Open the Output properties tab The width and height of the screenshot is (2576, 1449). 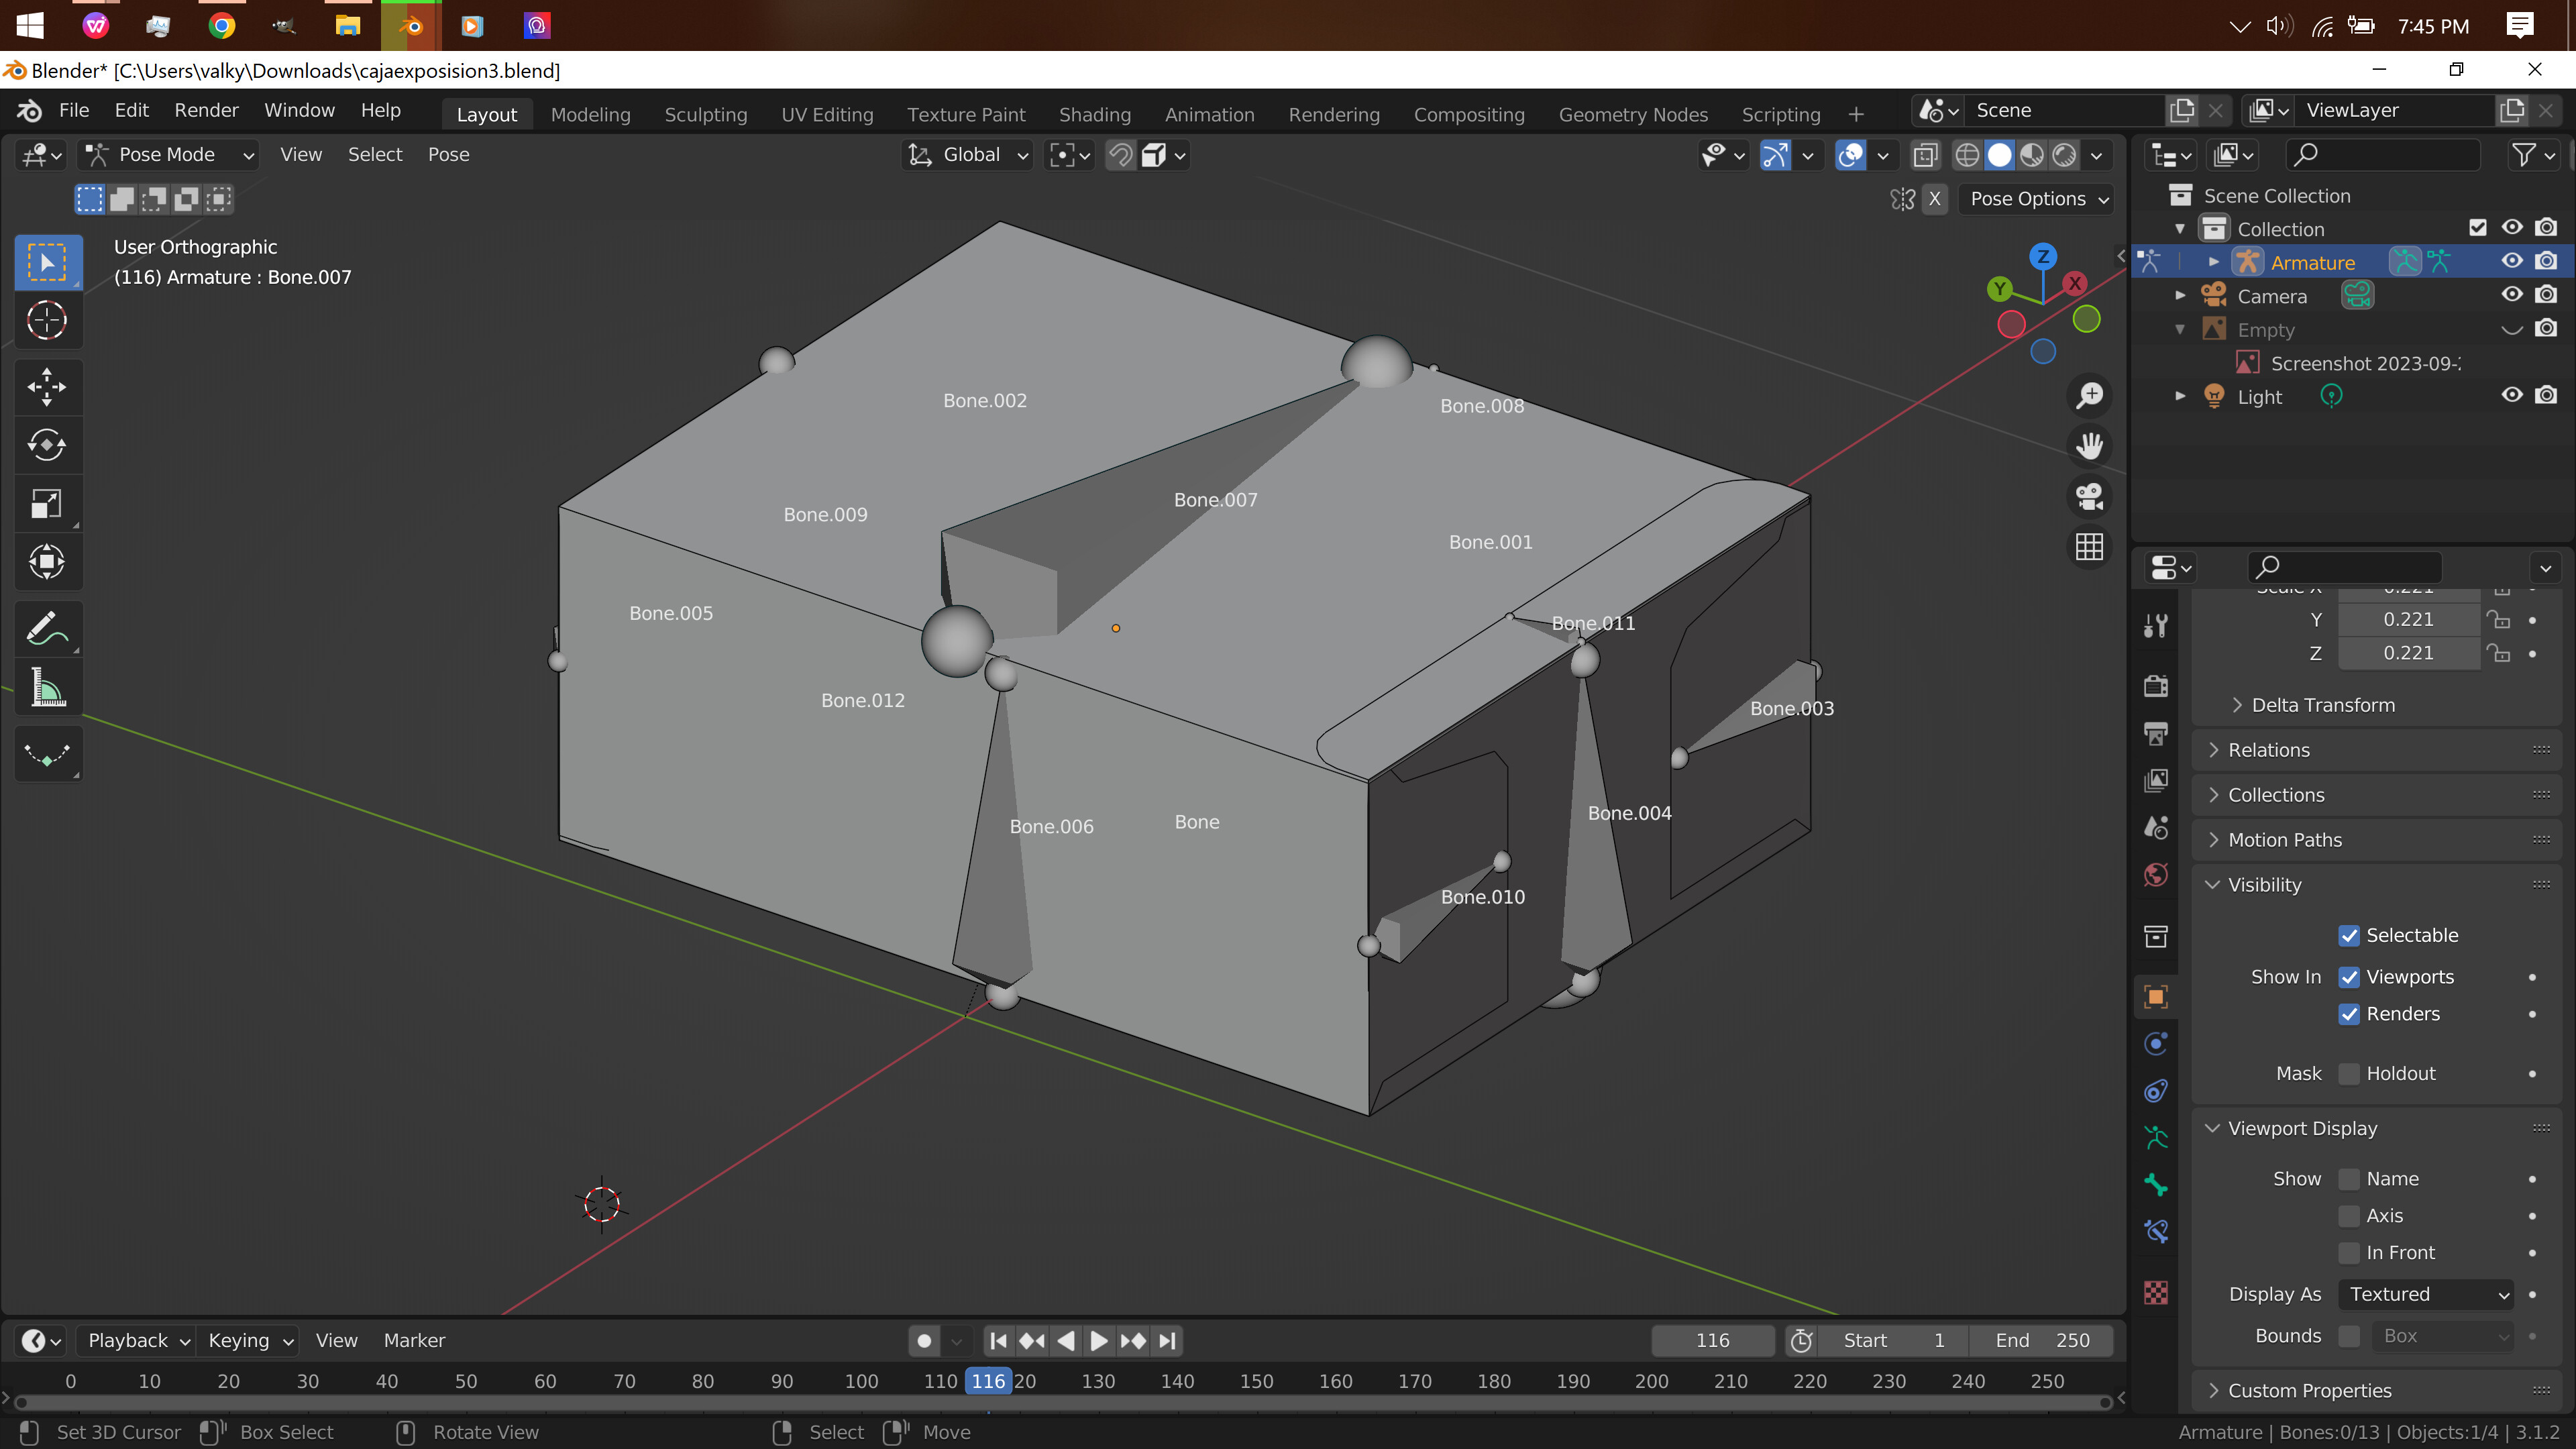(2156, 733)
